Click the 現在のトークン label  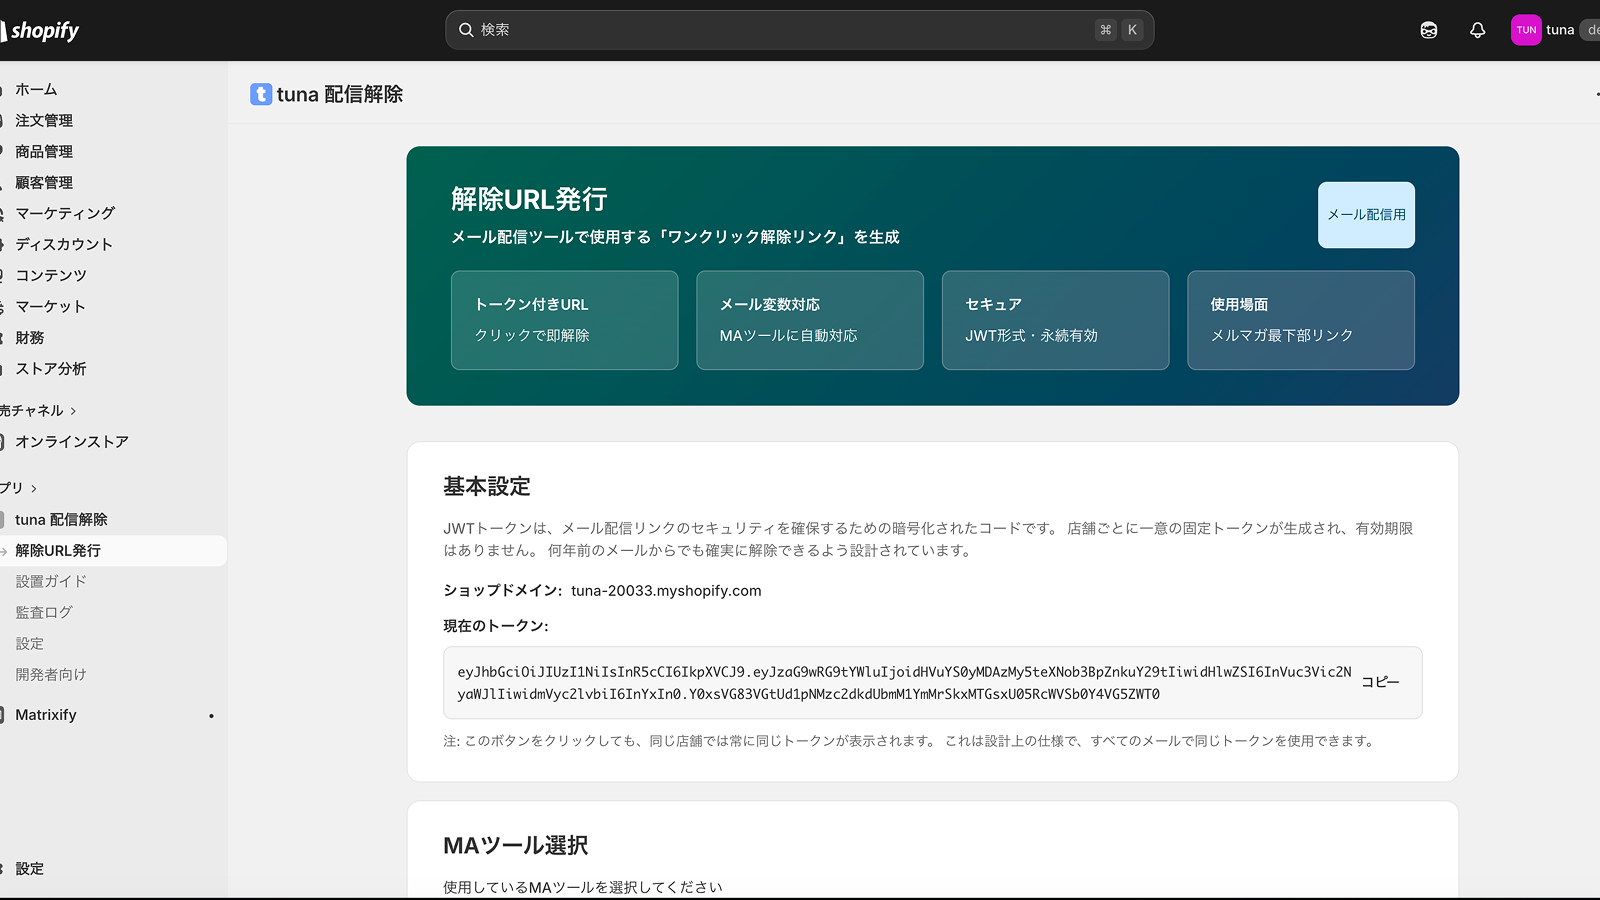496,626
